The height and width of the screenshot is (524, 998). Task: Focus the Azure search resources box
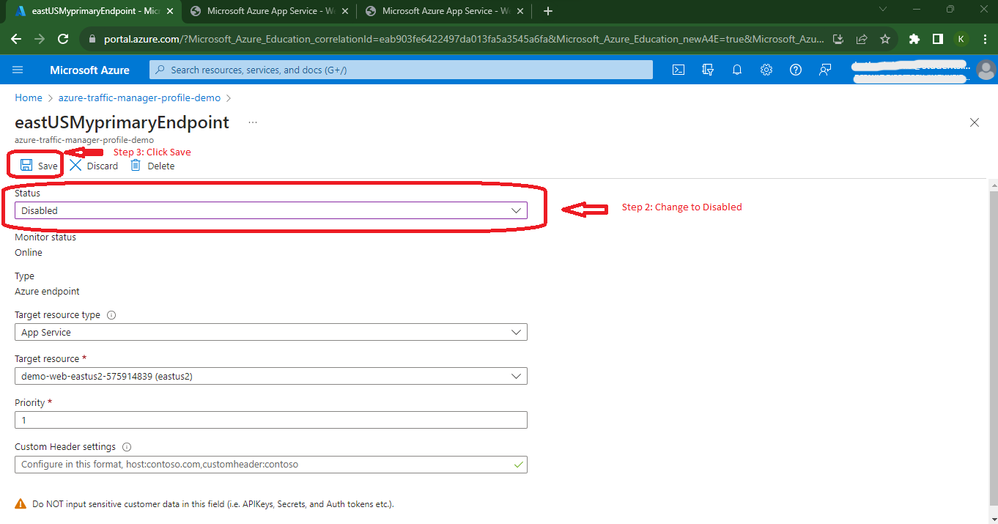pos(401,69)
